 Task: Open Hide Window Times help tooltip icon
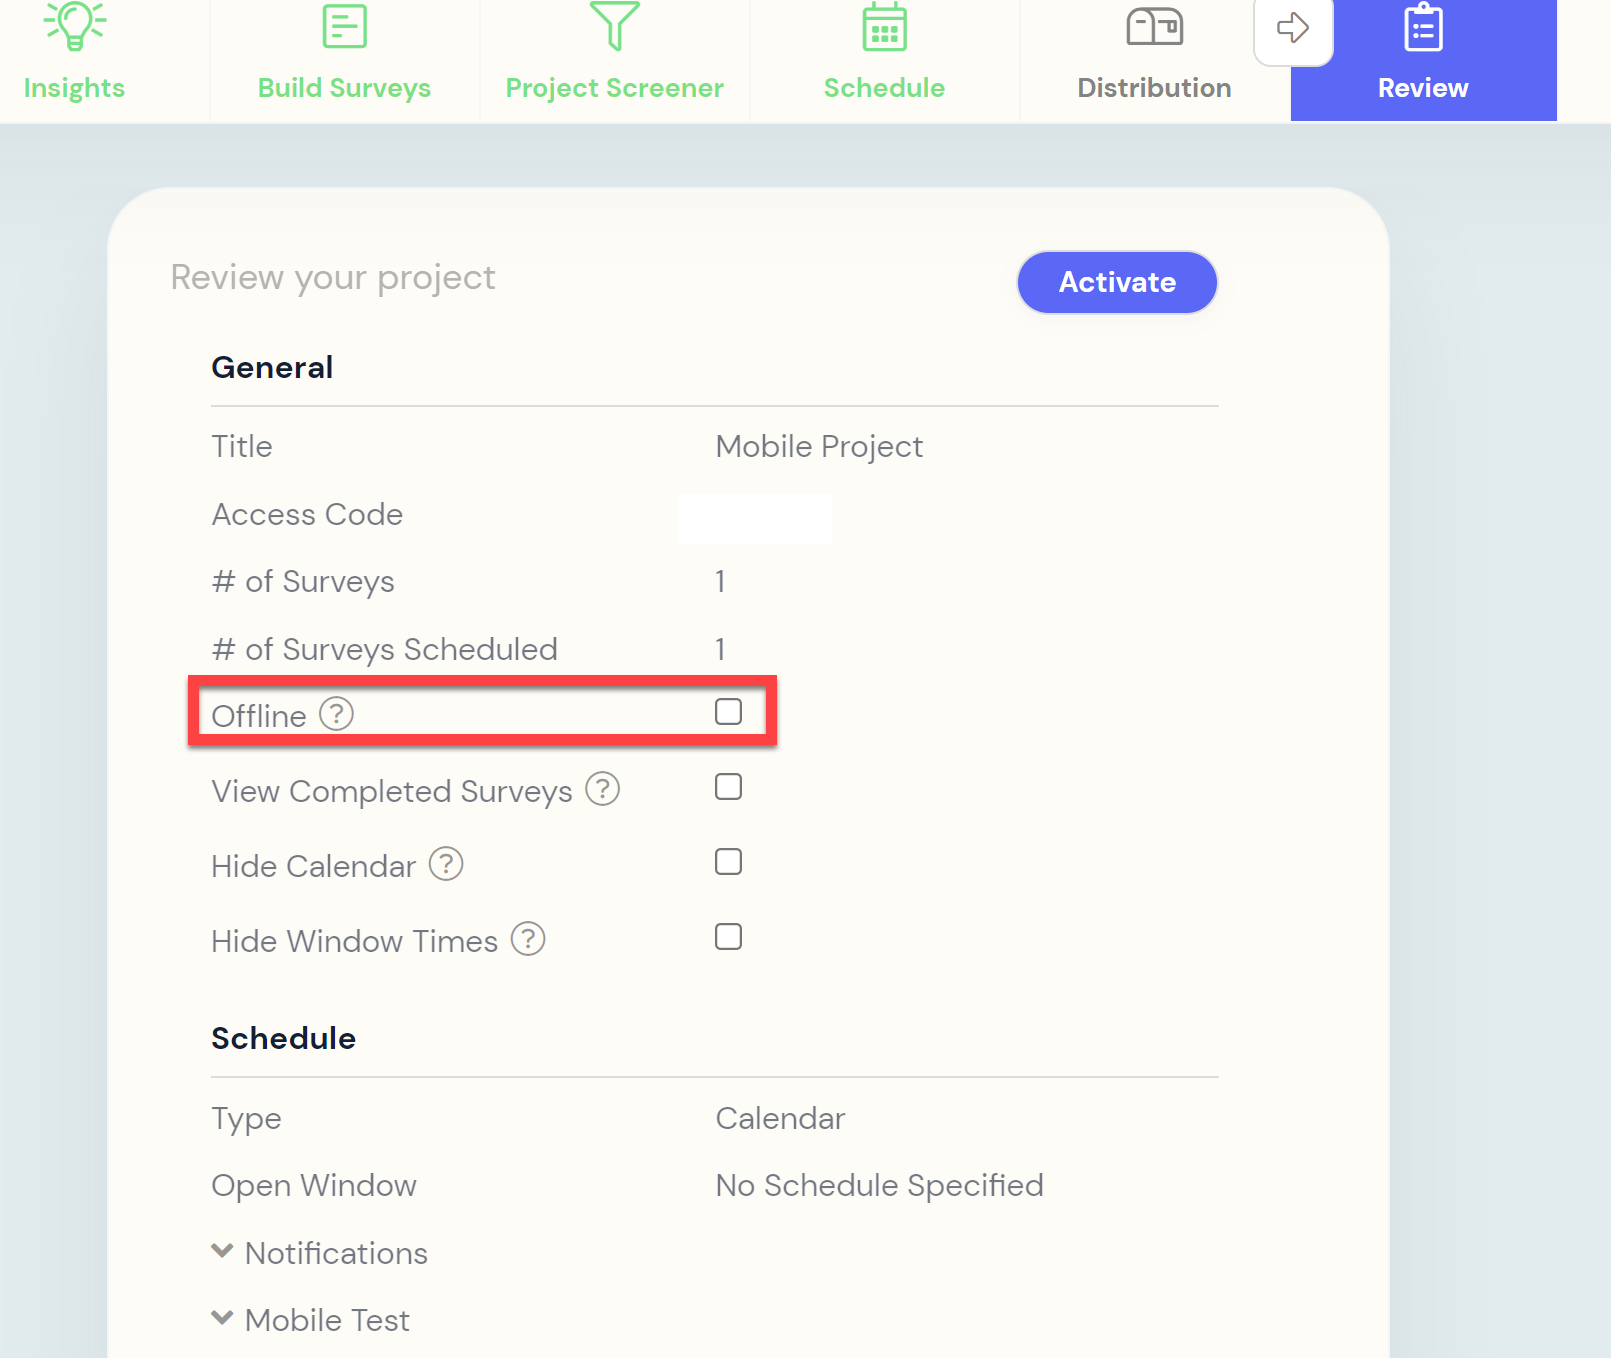[528, 939]
